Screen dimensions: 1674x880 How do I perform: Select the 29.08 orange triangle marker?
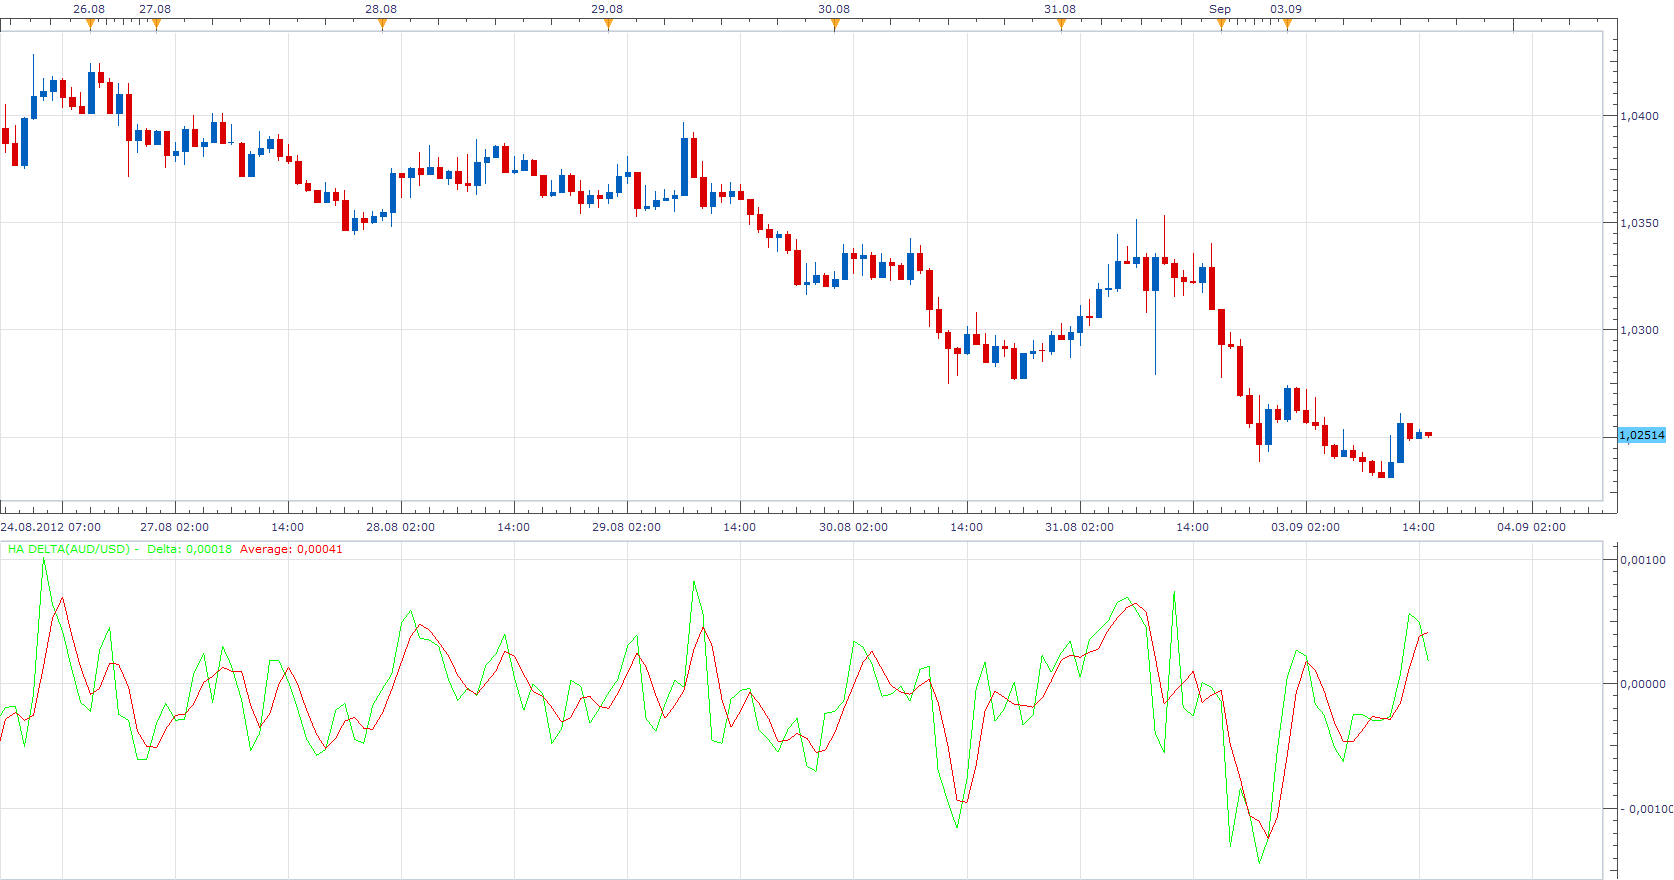coord(608,25)
